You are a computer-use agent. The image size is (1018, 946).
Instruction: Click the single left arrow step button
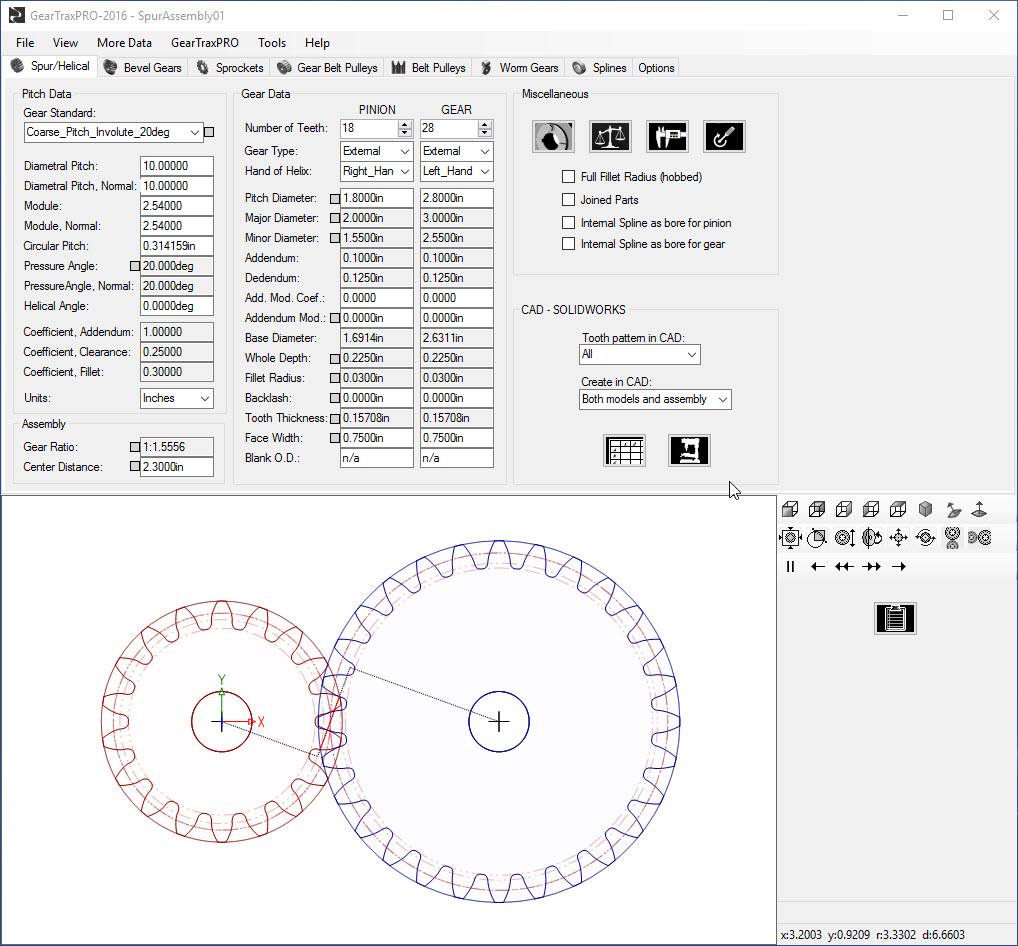pos(818,567)
